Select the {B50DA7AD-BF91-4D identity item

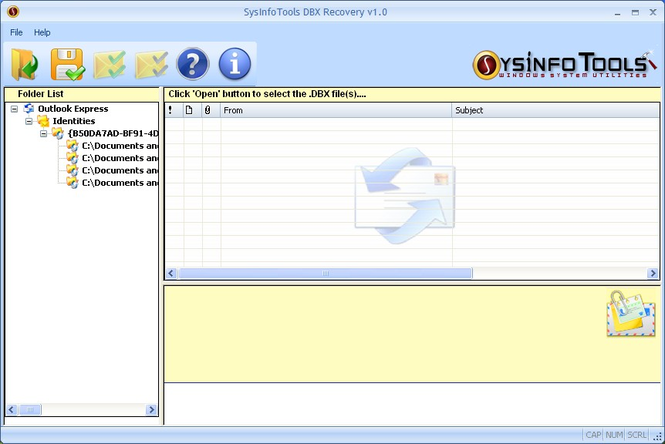(113, 133)
